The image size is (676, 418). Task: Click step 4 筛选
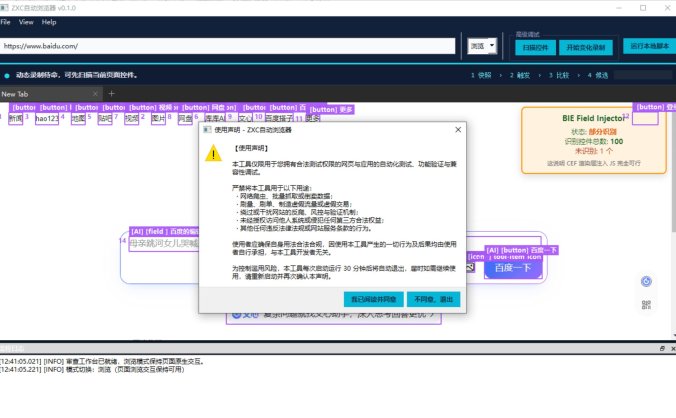click(598, 75)
